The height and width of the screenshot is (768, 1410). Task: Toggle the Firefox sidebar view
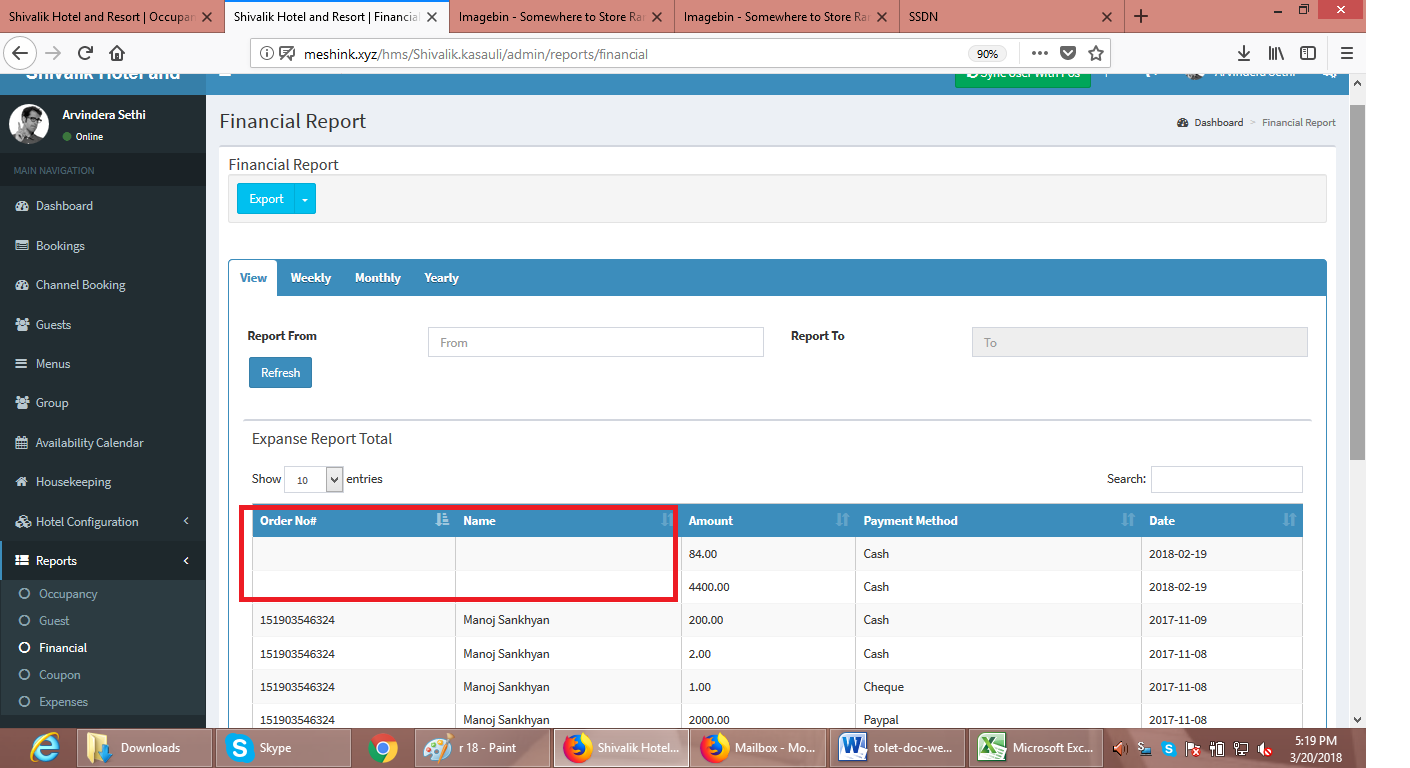[1307, 54]
